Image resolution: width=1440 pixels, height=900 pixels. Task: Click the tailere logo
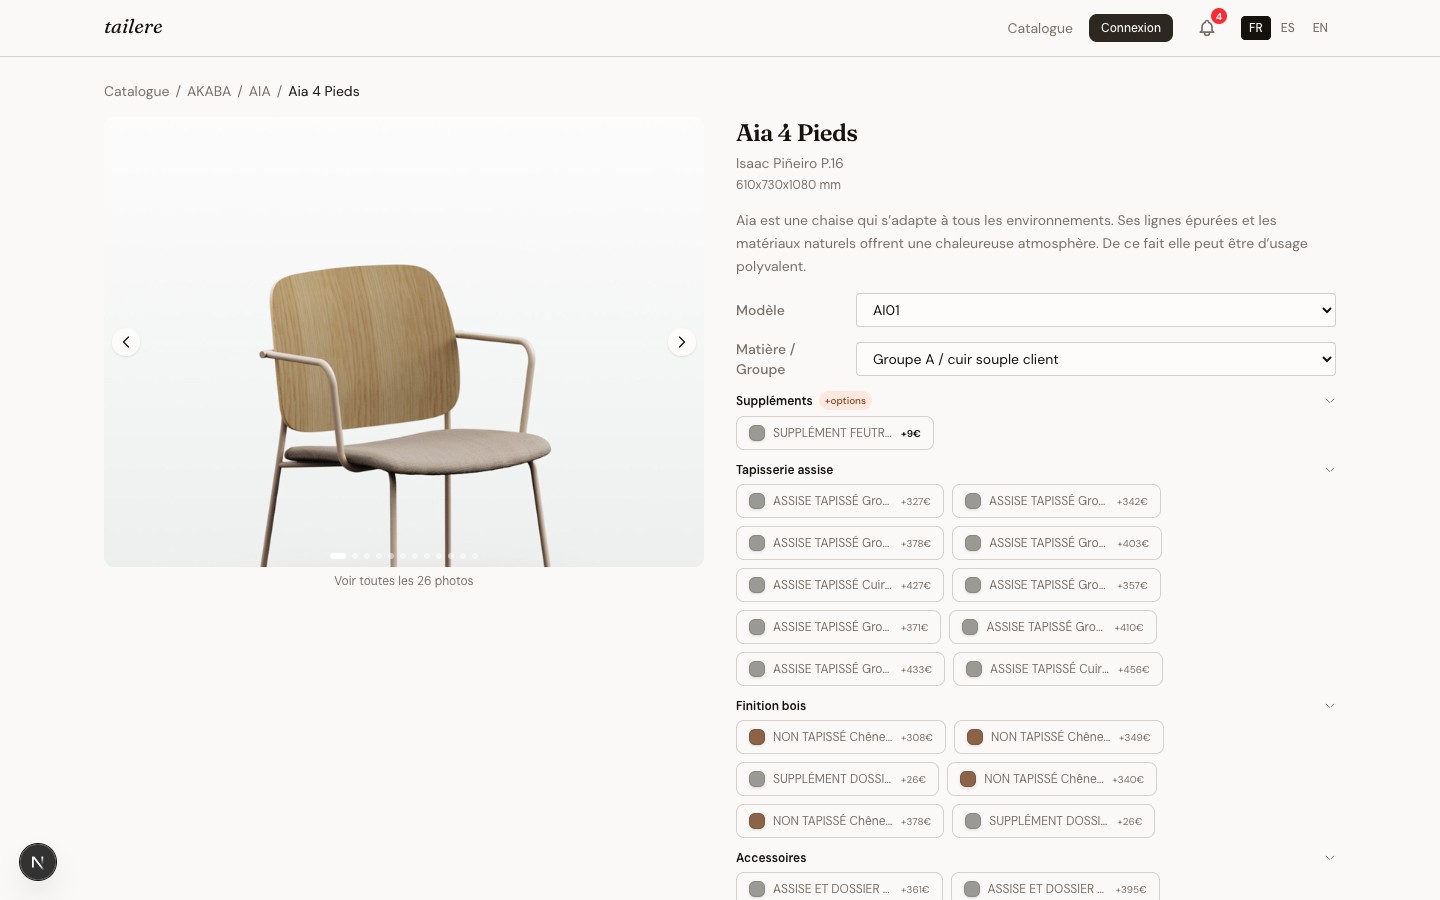tap(133, 27)
